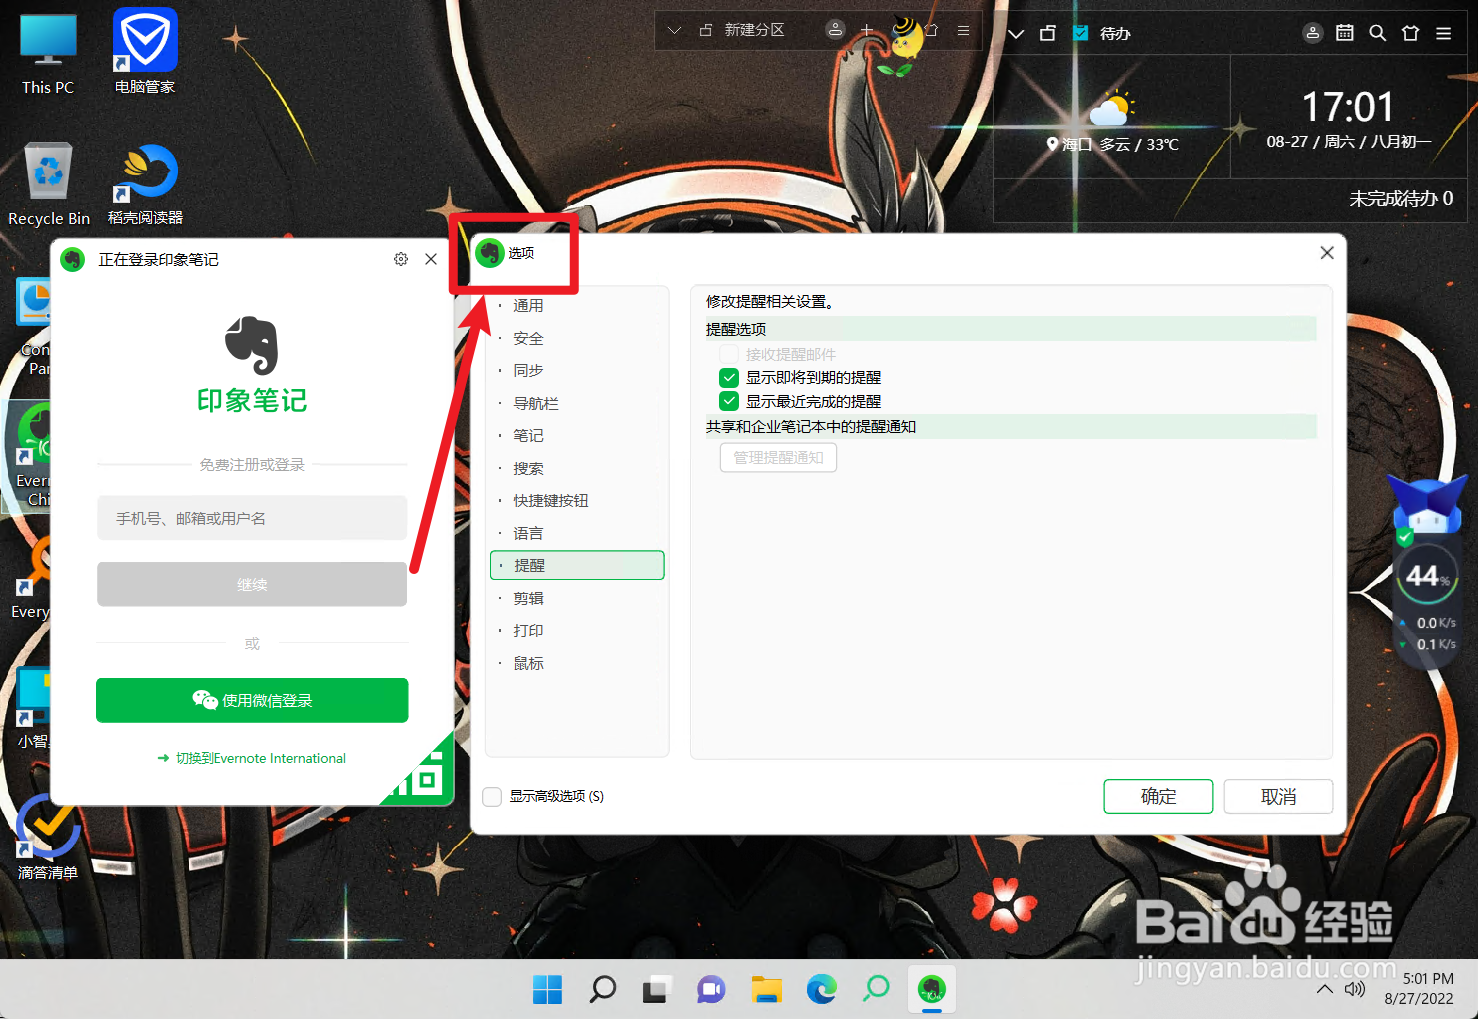Click 44% floating speed ball
The image size is (1478, 1019).
[1426, 575]
